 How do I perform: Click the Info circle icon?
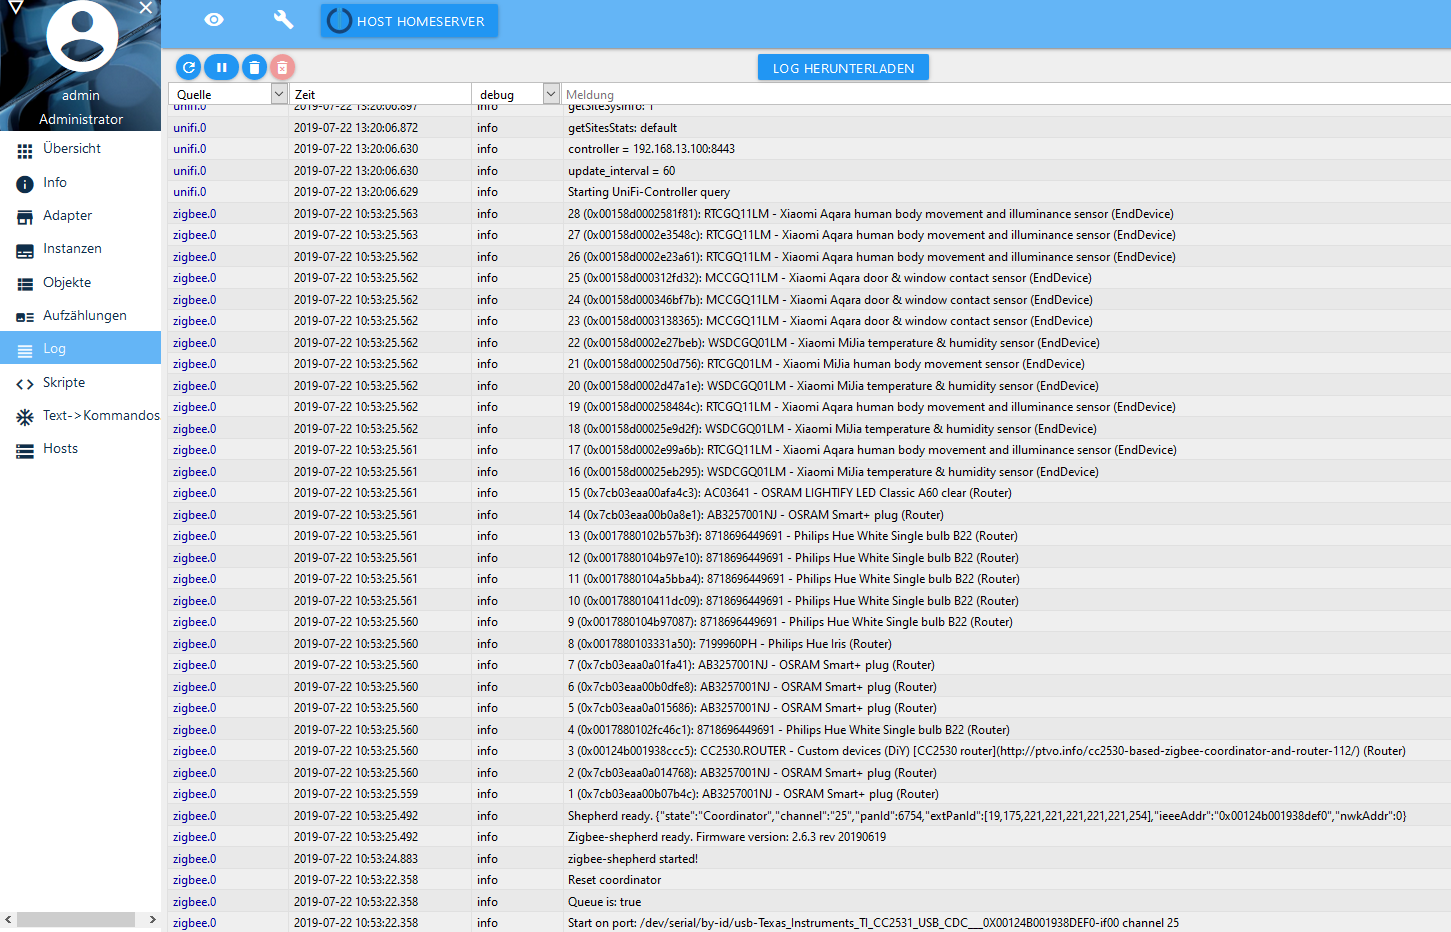[25, 184]
